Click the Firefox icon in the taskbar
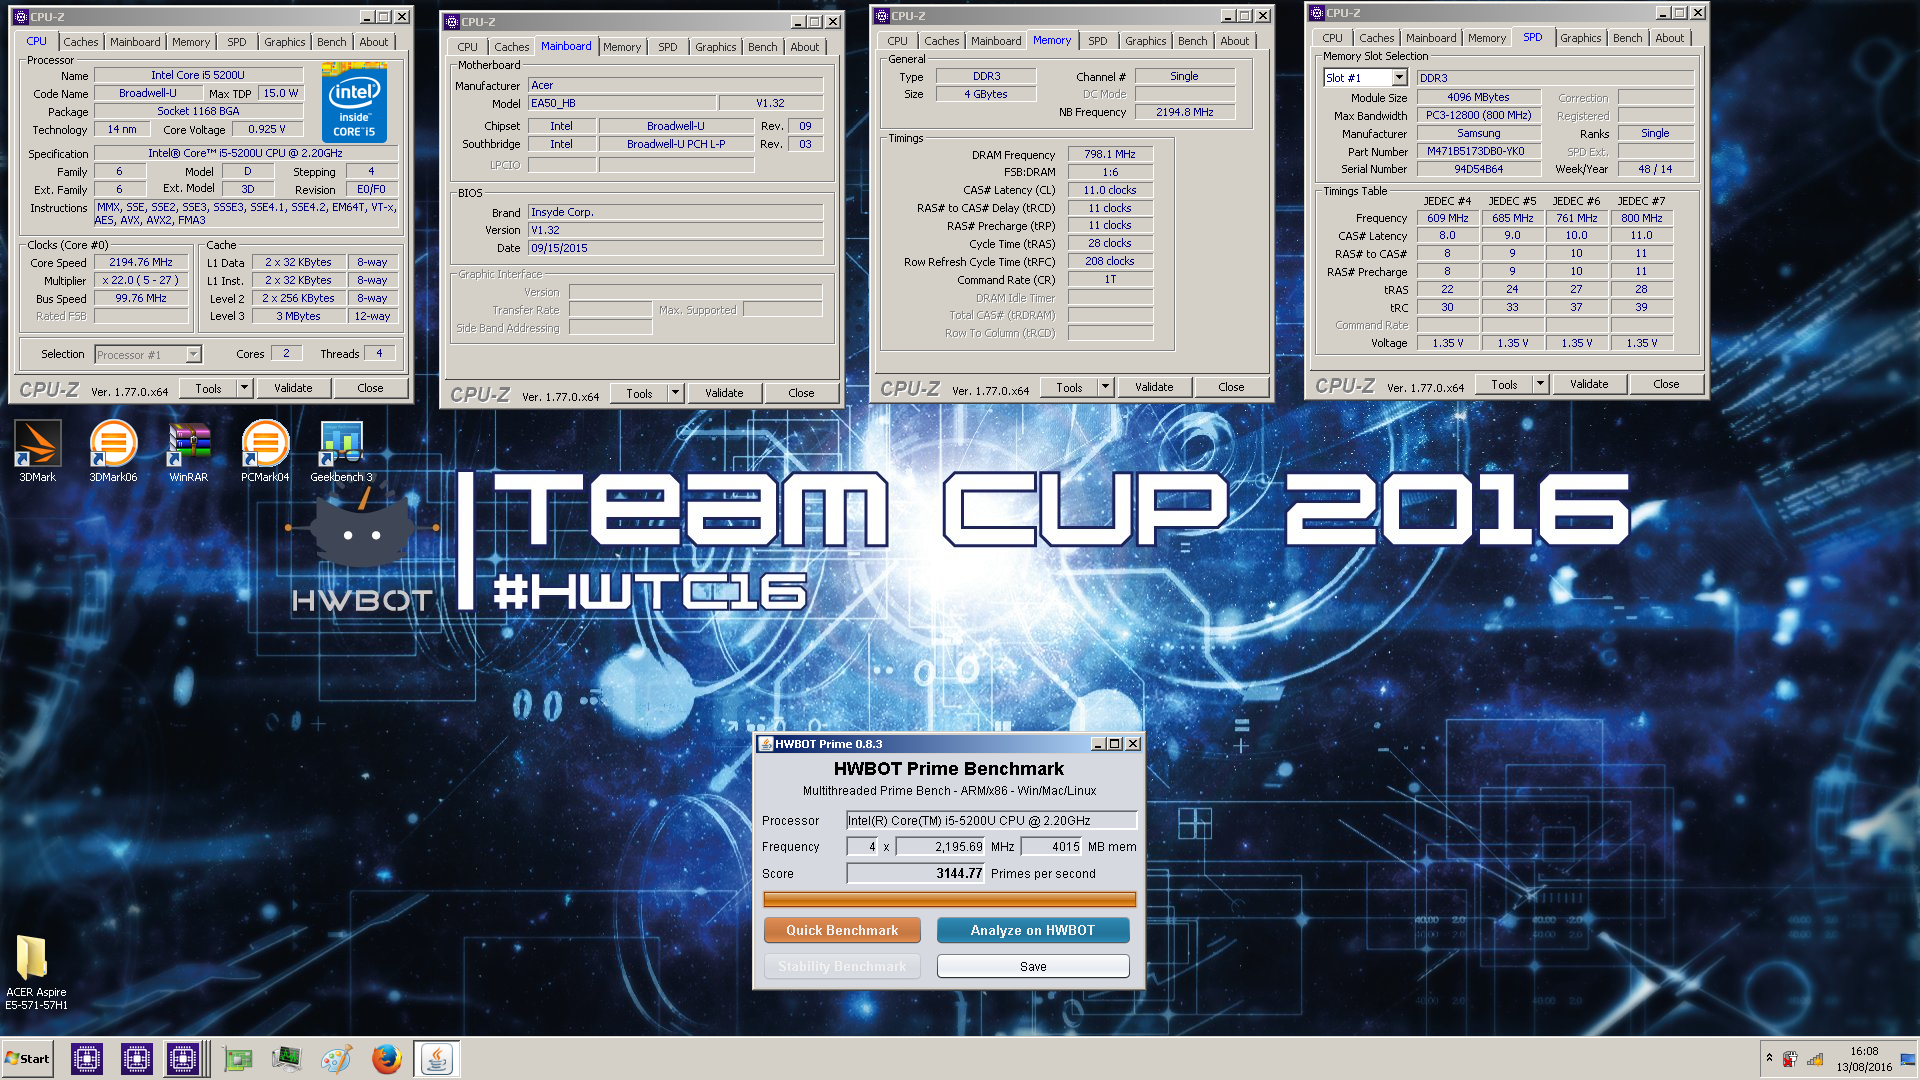Screen dimensions: 1920x1080 click(x=386, y=1058)
